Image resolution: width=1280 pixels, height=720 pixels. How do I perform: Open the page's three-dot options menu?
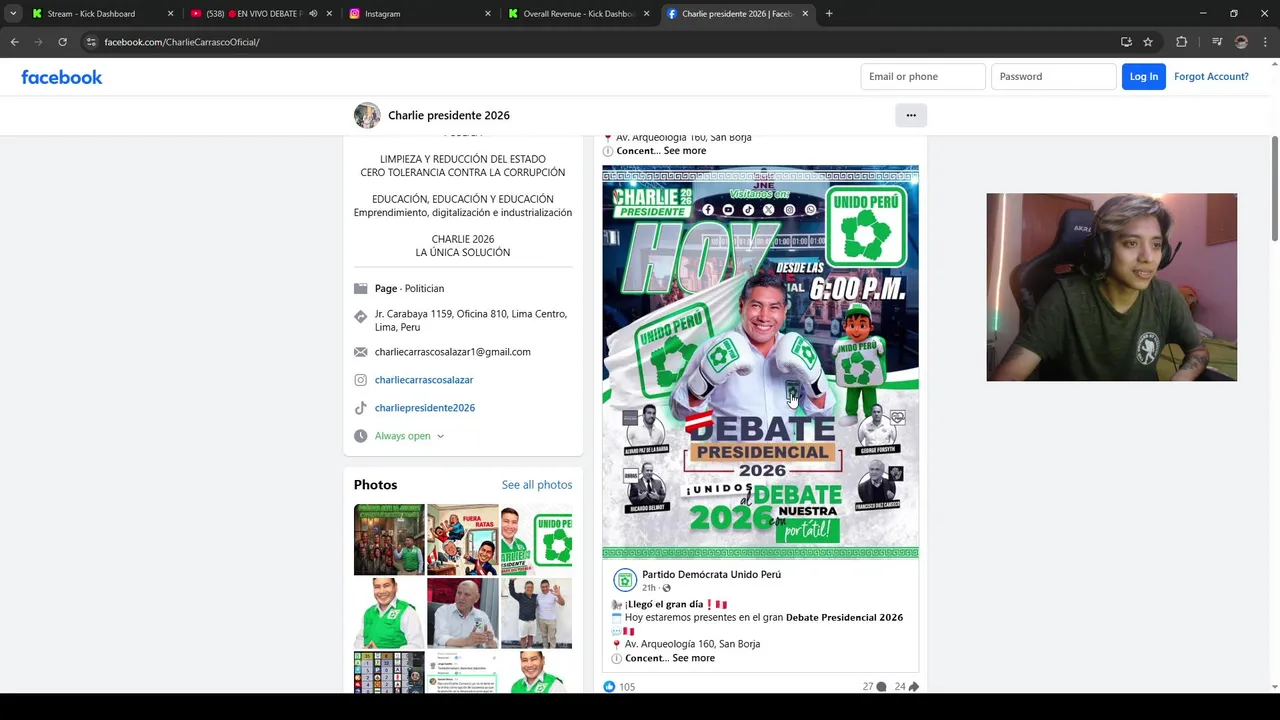click(911, 115)
